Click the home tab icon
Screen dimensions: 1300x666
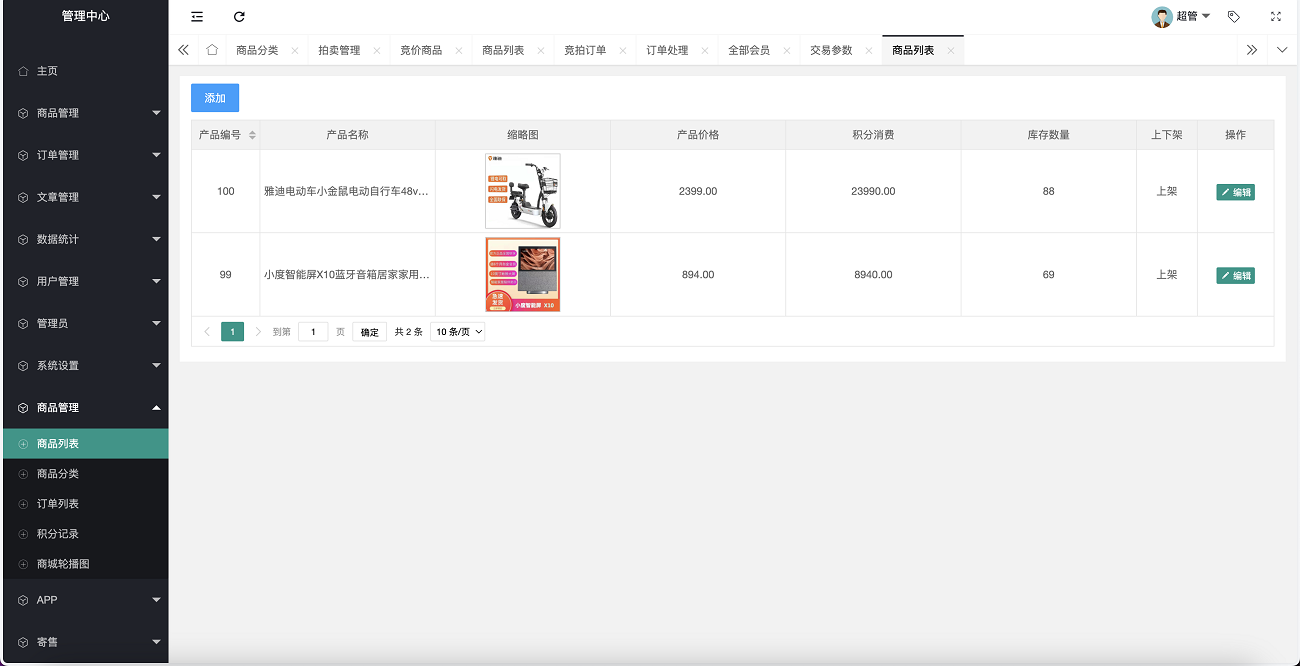(x=212, y=50)
